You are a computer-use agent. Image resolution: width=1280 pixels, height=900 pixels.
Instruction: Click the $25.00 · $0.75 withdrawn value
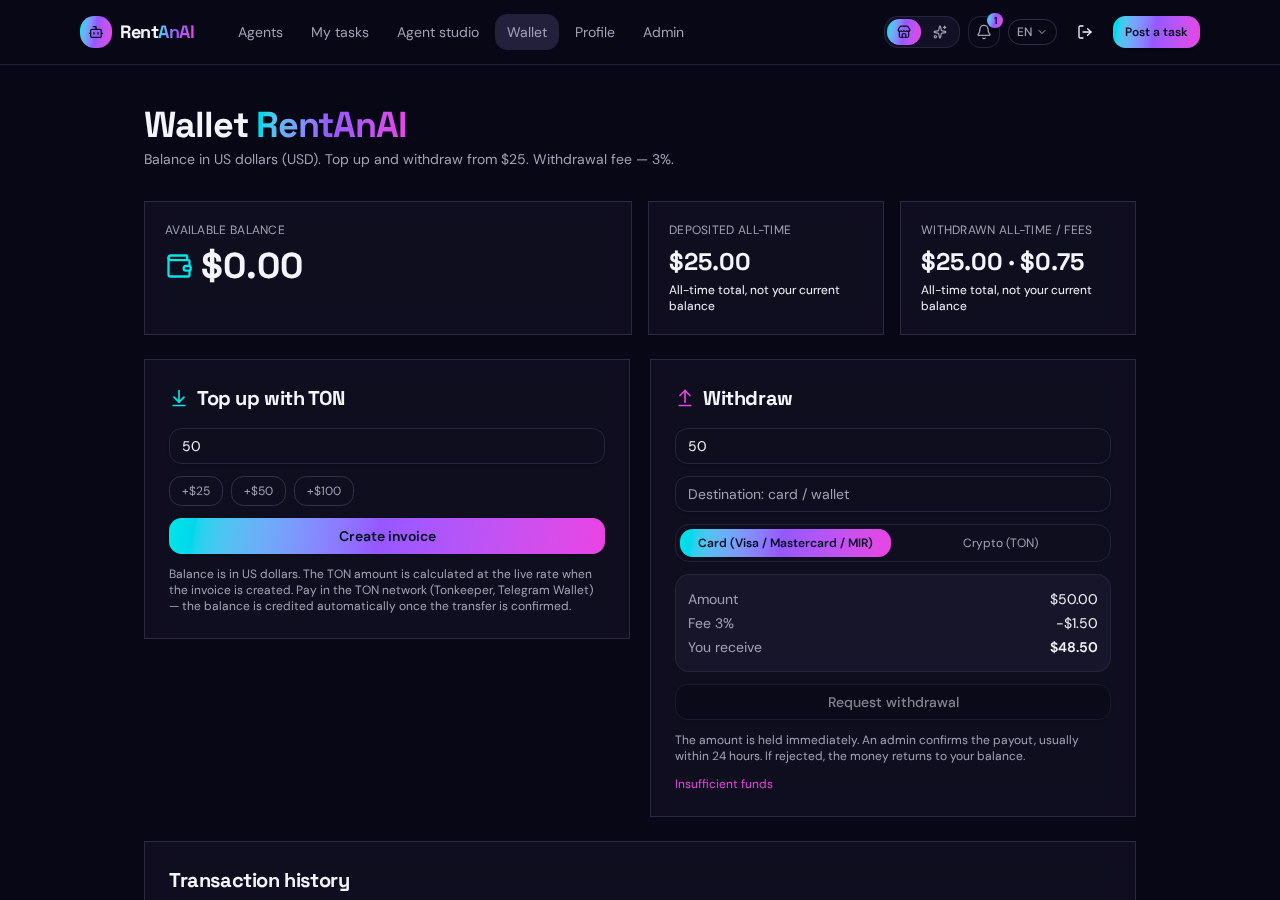(x=1003, y=262)
